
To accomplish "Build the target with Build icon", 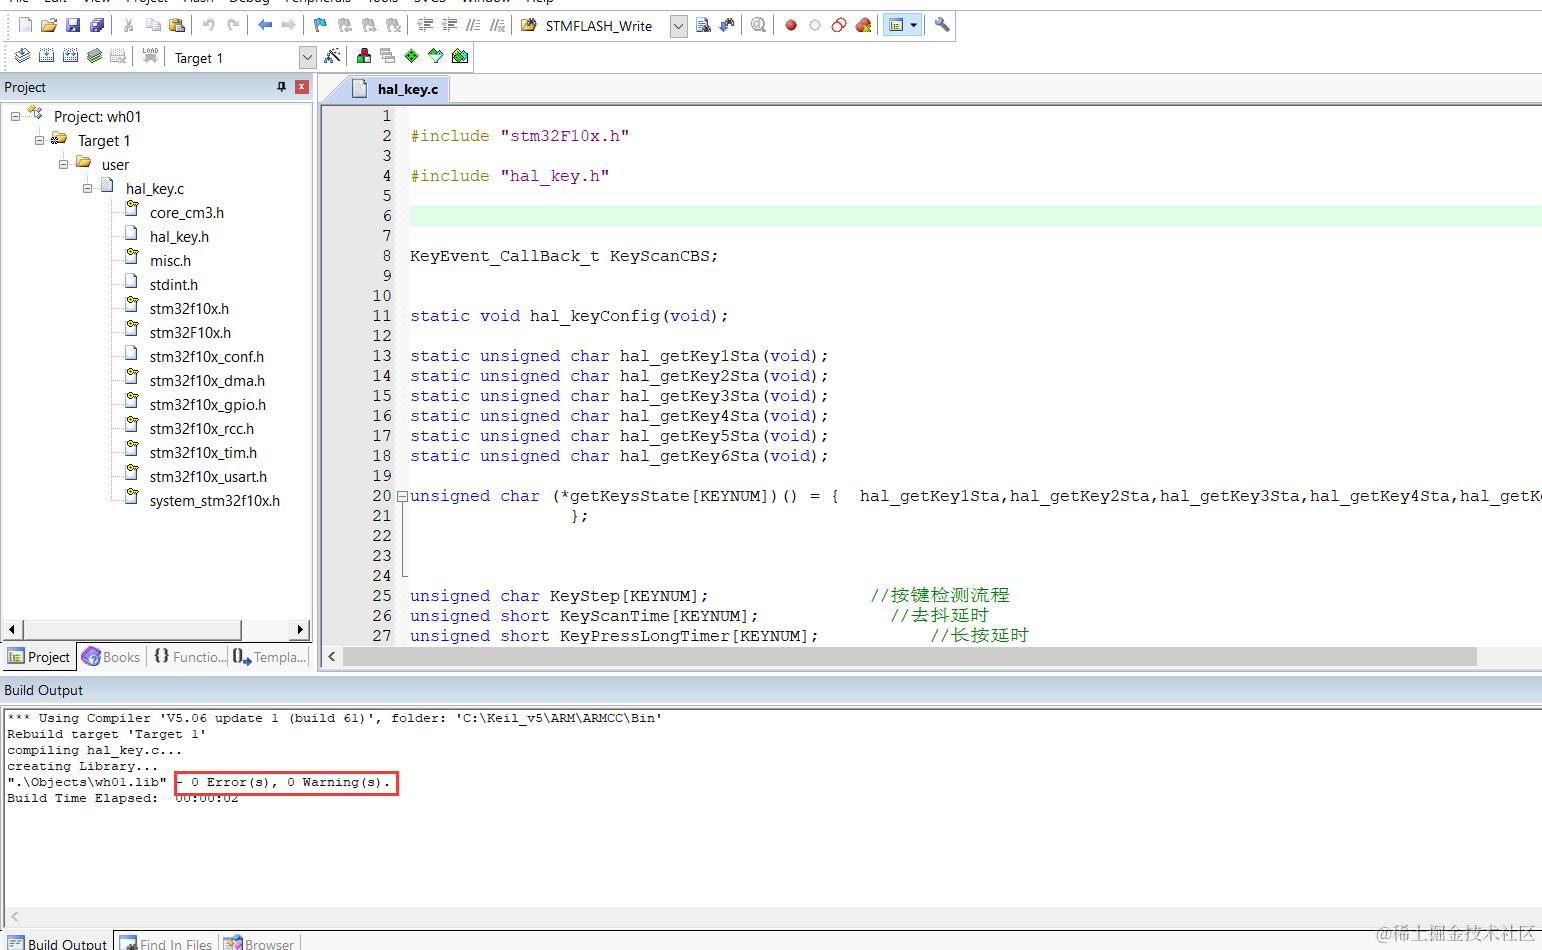I will point(46,56).
